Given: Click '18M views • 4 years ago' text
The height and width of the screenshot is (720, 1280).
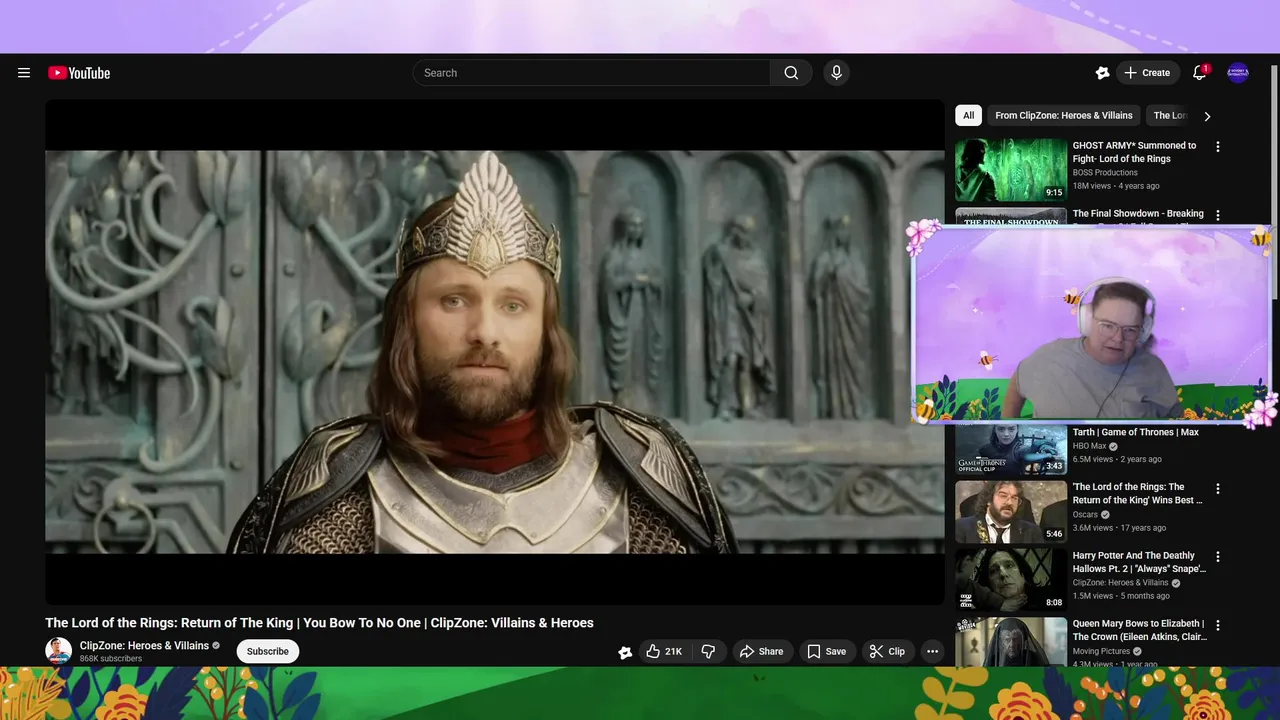Looking at the screenshot, I should tap(1116, 186).
